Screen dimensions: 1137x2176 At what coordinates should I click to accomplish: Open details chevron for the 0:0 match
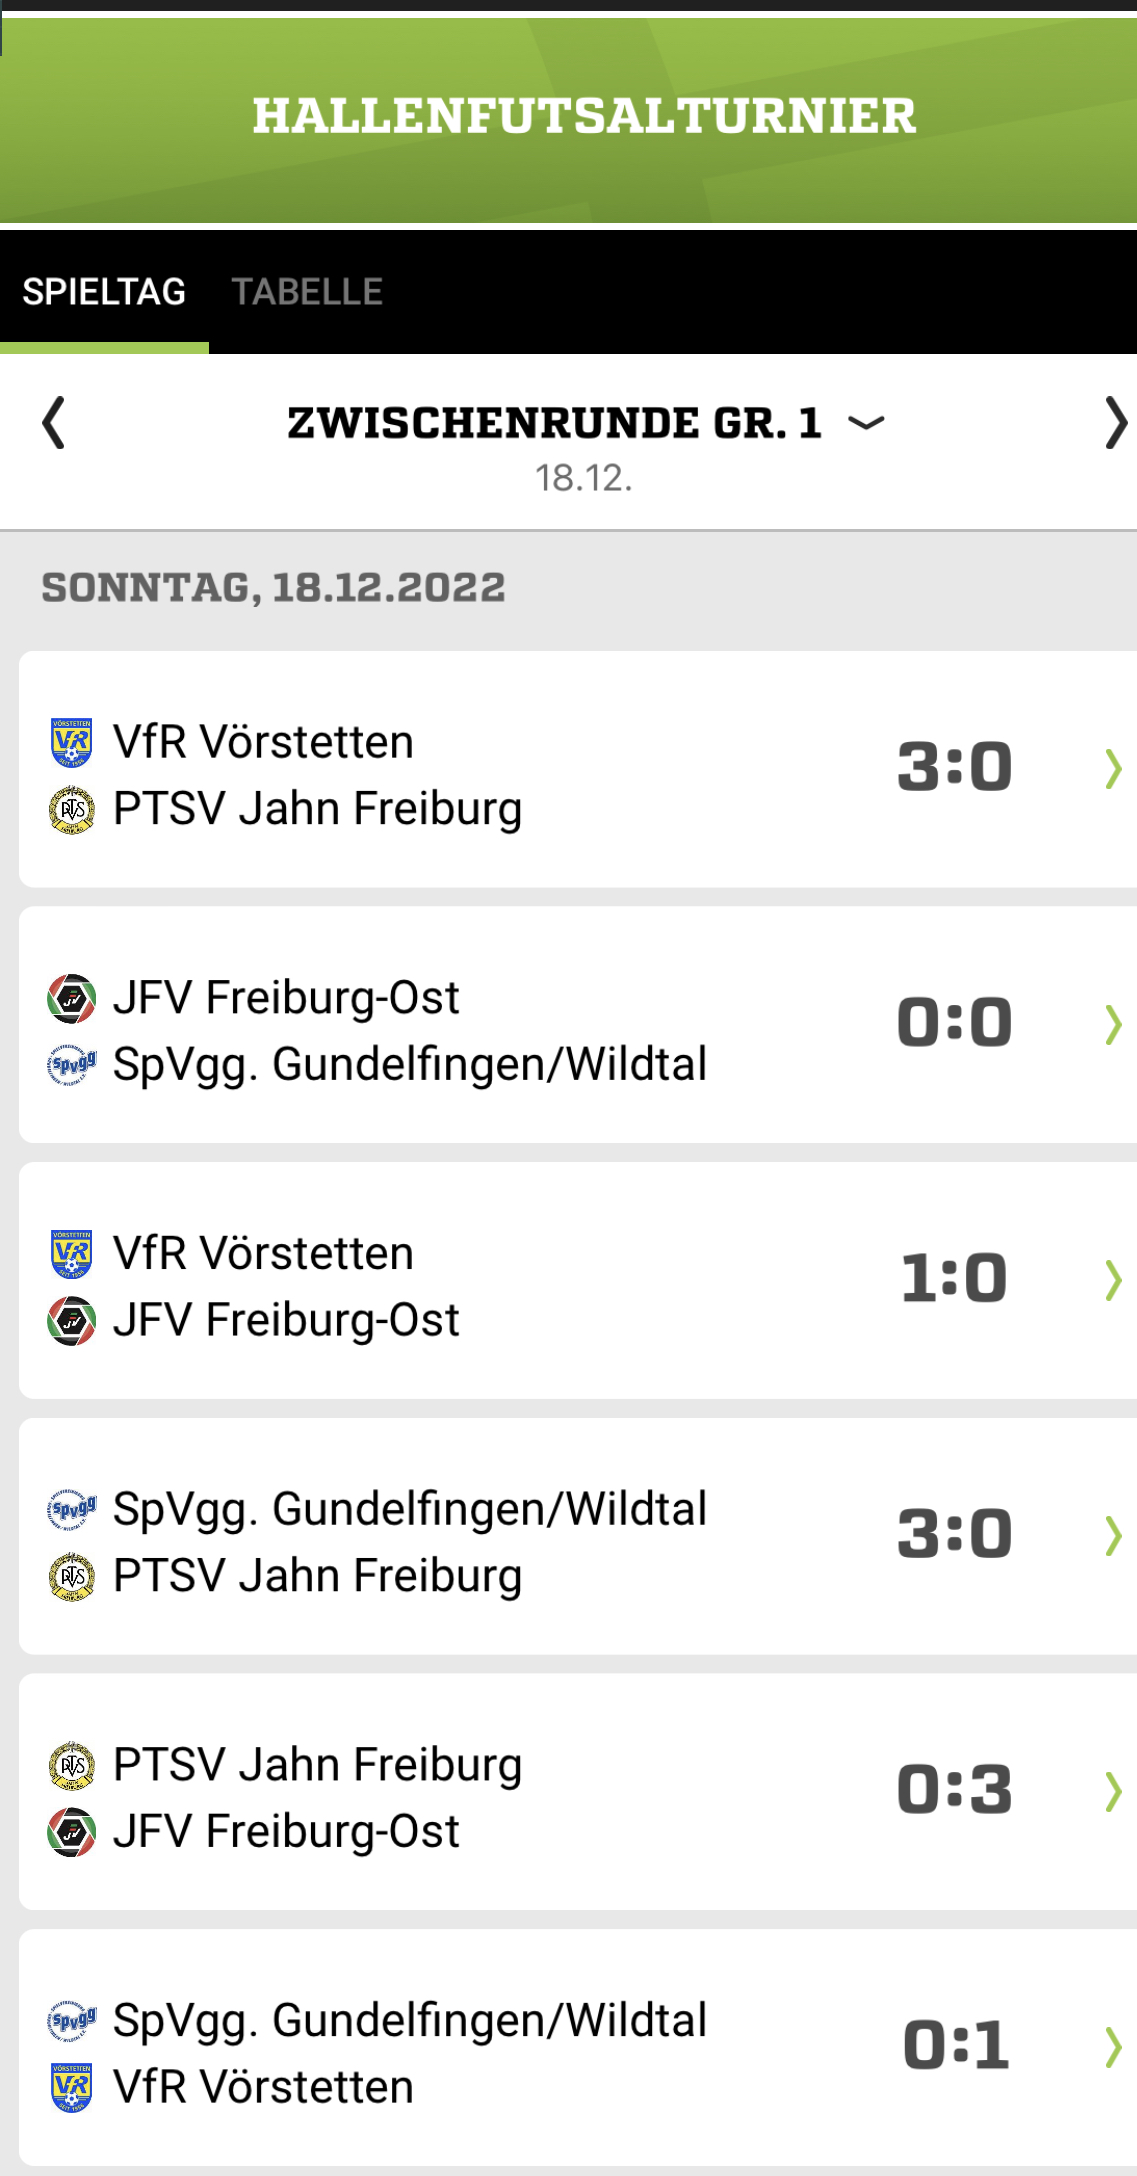tap(1112, 1025)
